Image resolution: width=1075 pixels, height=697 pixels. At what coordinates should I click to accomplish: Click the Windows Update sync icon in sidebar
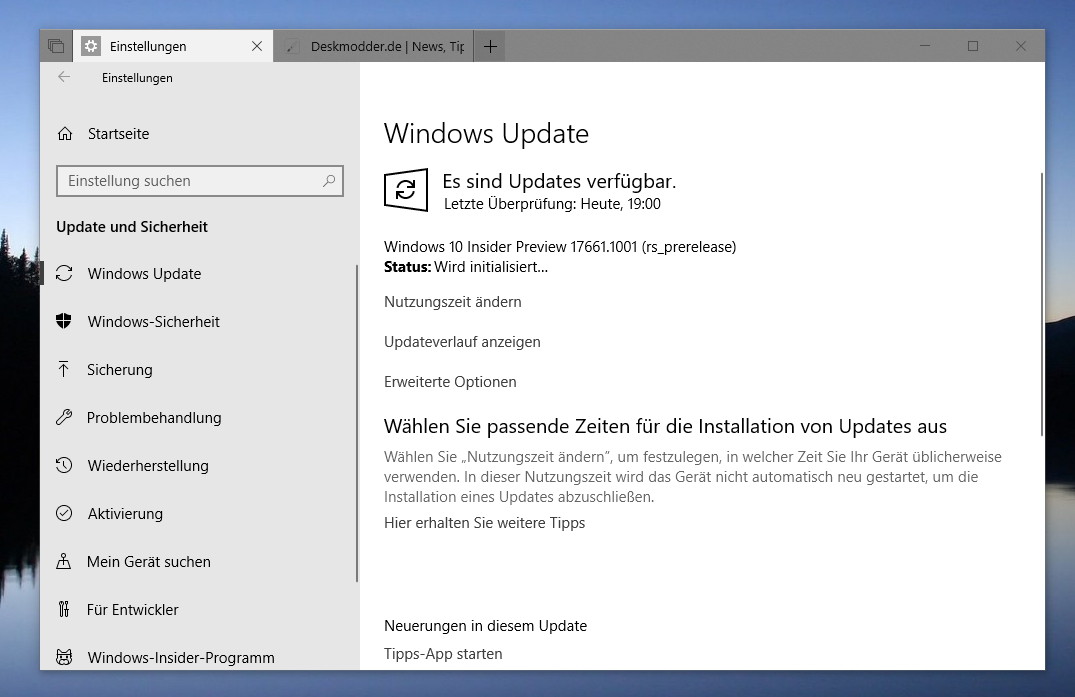pos(64,273)
